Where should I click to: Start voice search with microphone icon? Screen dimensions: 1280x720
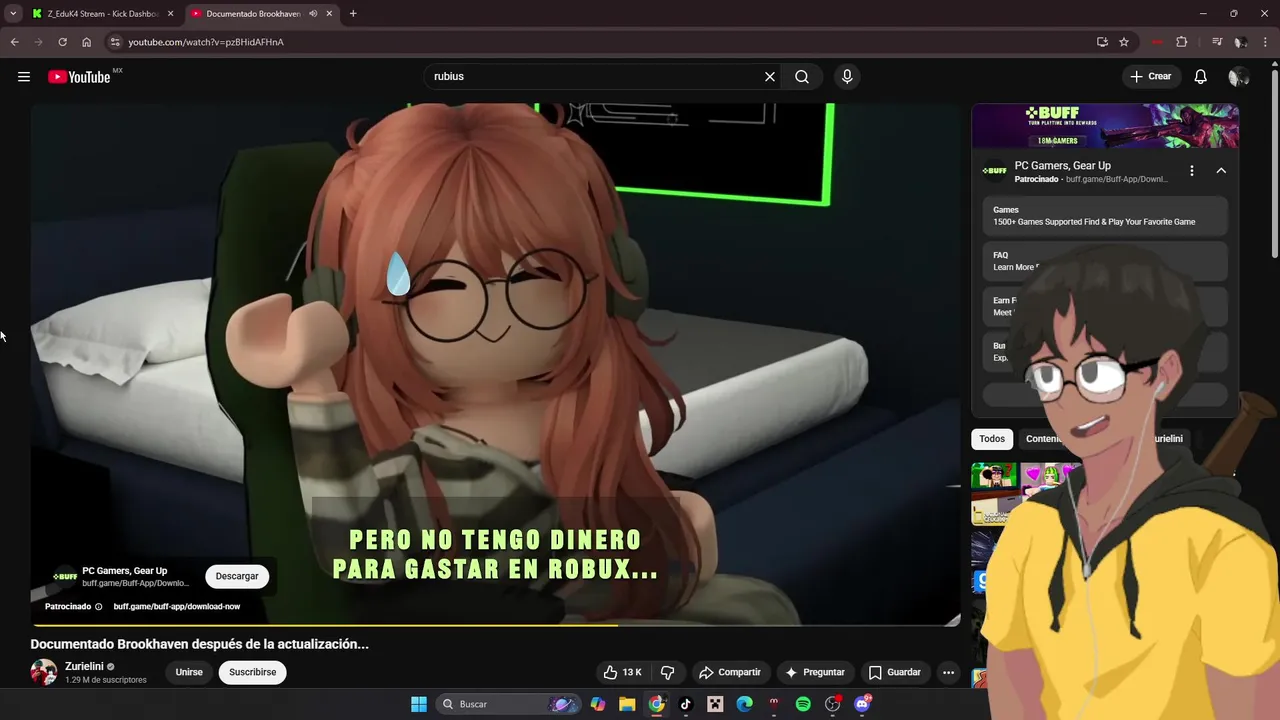(x=847, y=77)
